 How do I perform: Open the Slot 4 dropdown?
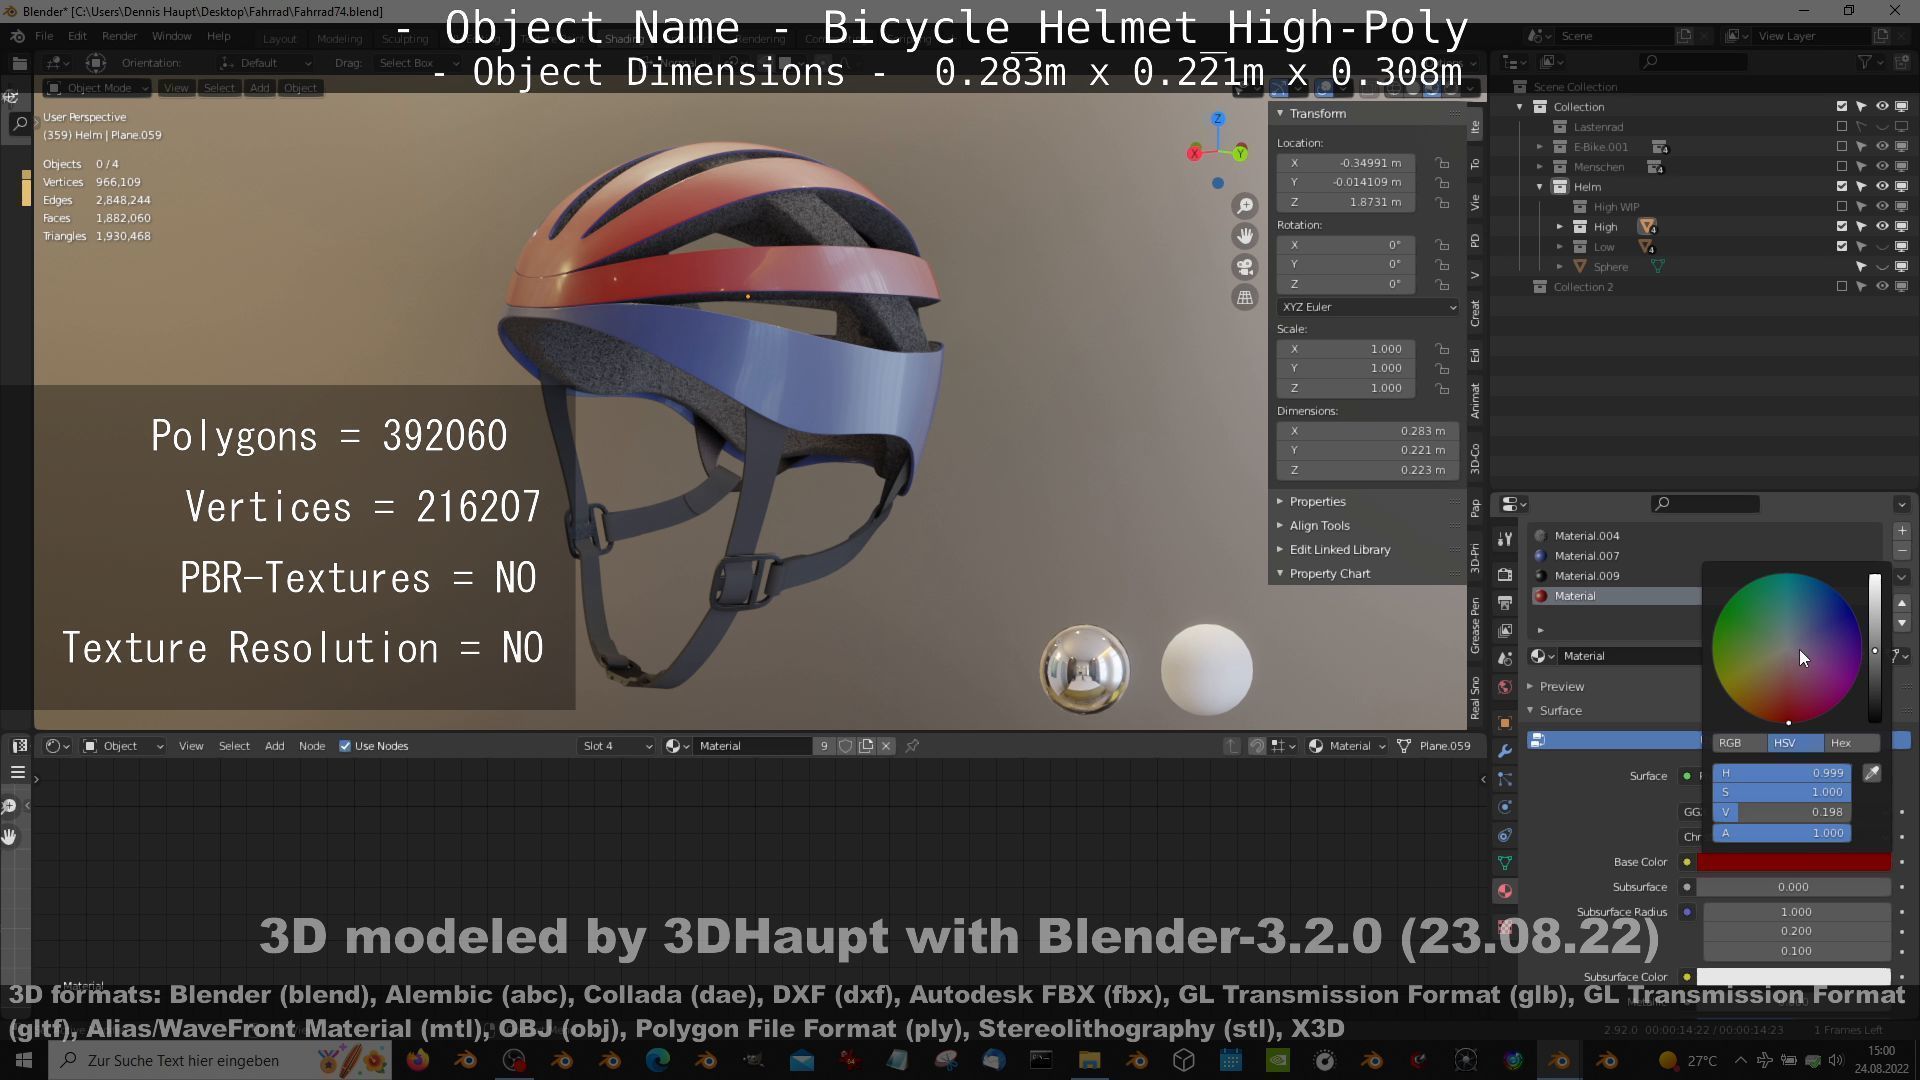[617, 746]
